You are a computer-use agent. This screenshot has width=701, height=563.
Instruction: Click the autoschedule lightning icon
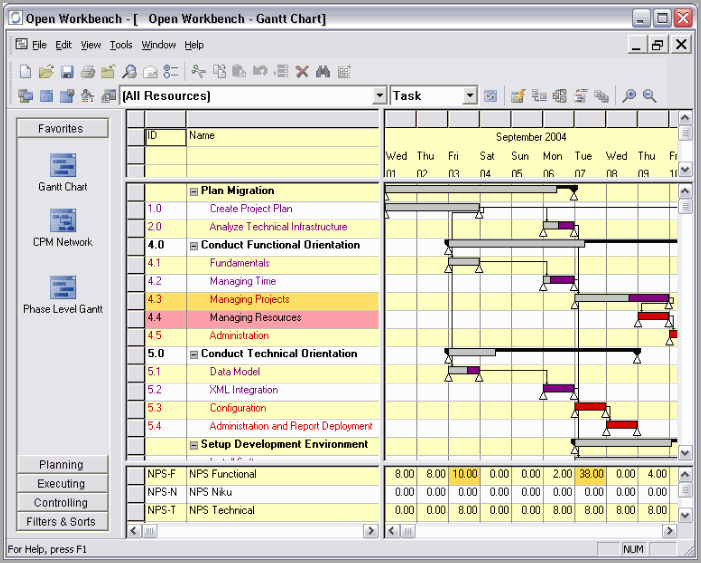pyautogui.click(x=518, y=96)
